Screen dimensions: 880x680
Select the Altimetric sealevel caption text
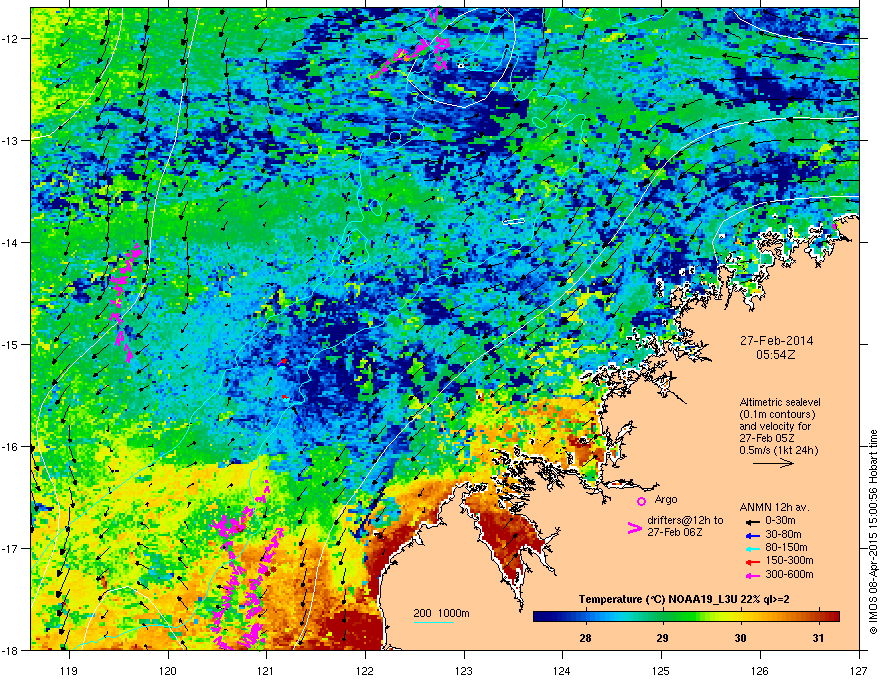(780, 402)
